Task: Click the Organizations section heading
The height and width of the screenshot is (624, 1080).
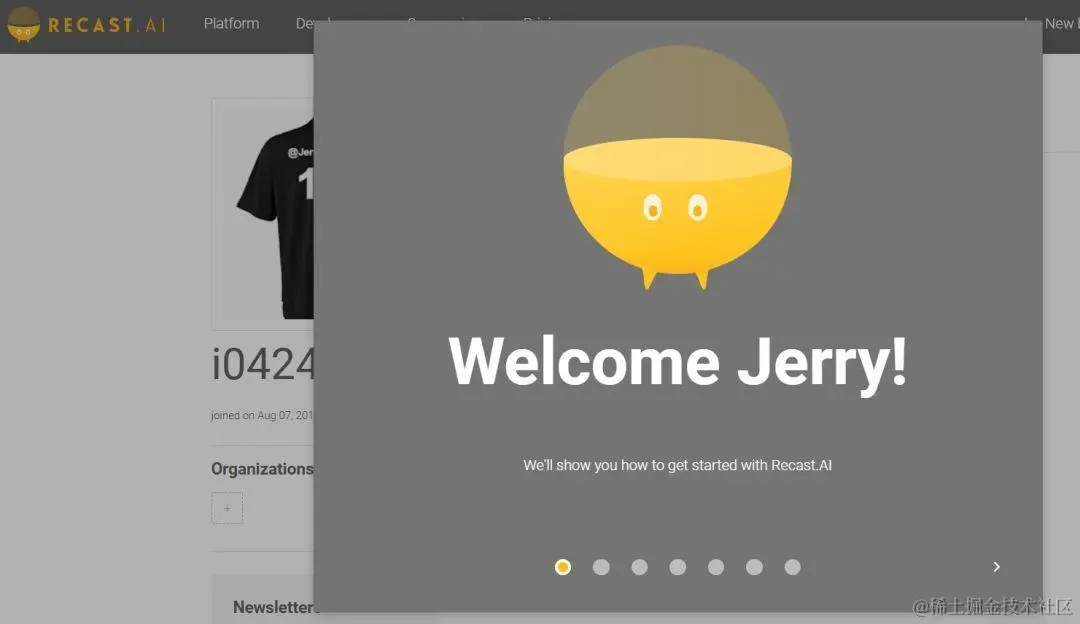Action: pyautogui.click(x=262, y=469)
